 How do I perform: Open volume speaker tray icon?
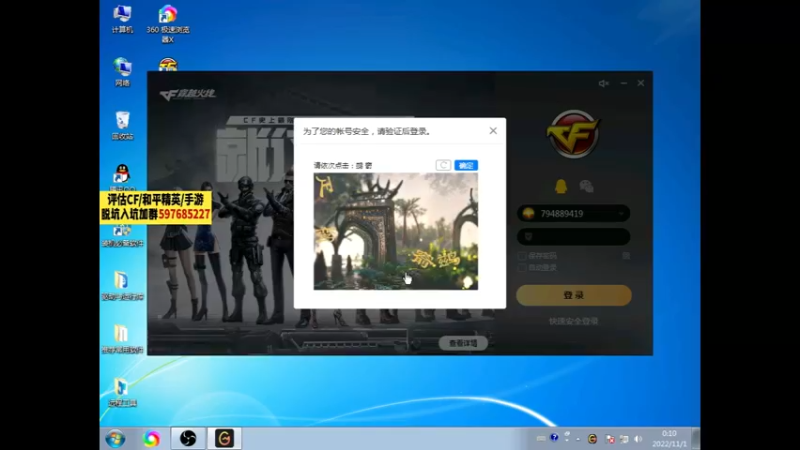coord(638,439)
